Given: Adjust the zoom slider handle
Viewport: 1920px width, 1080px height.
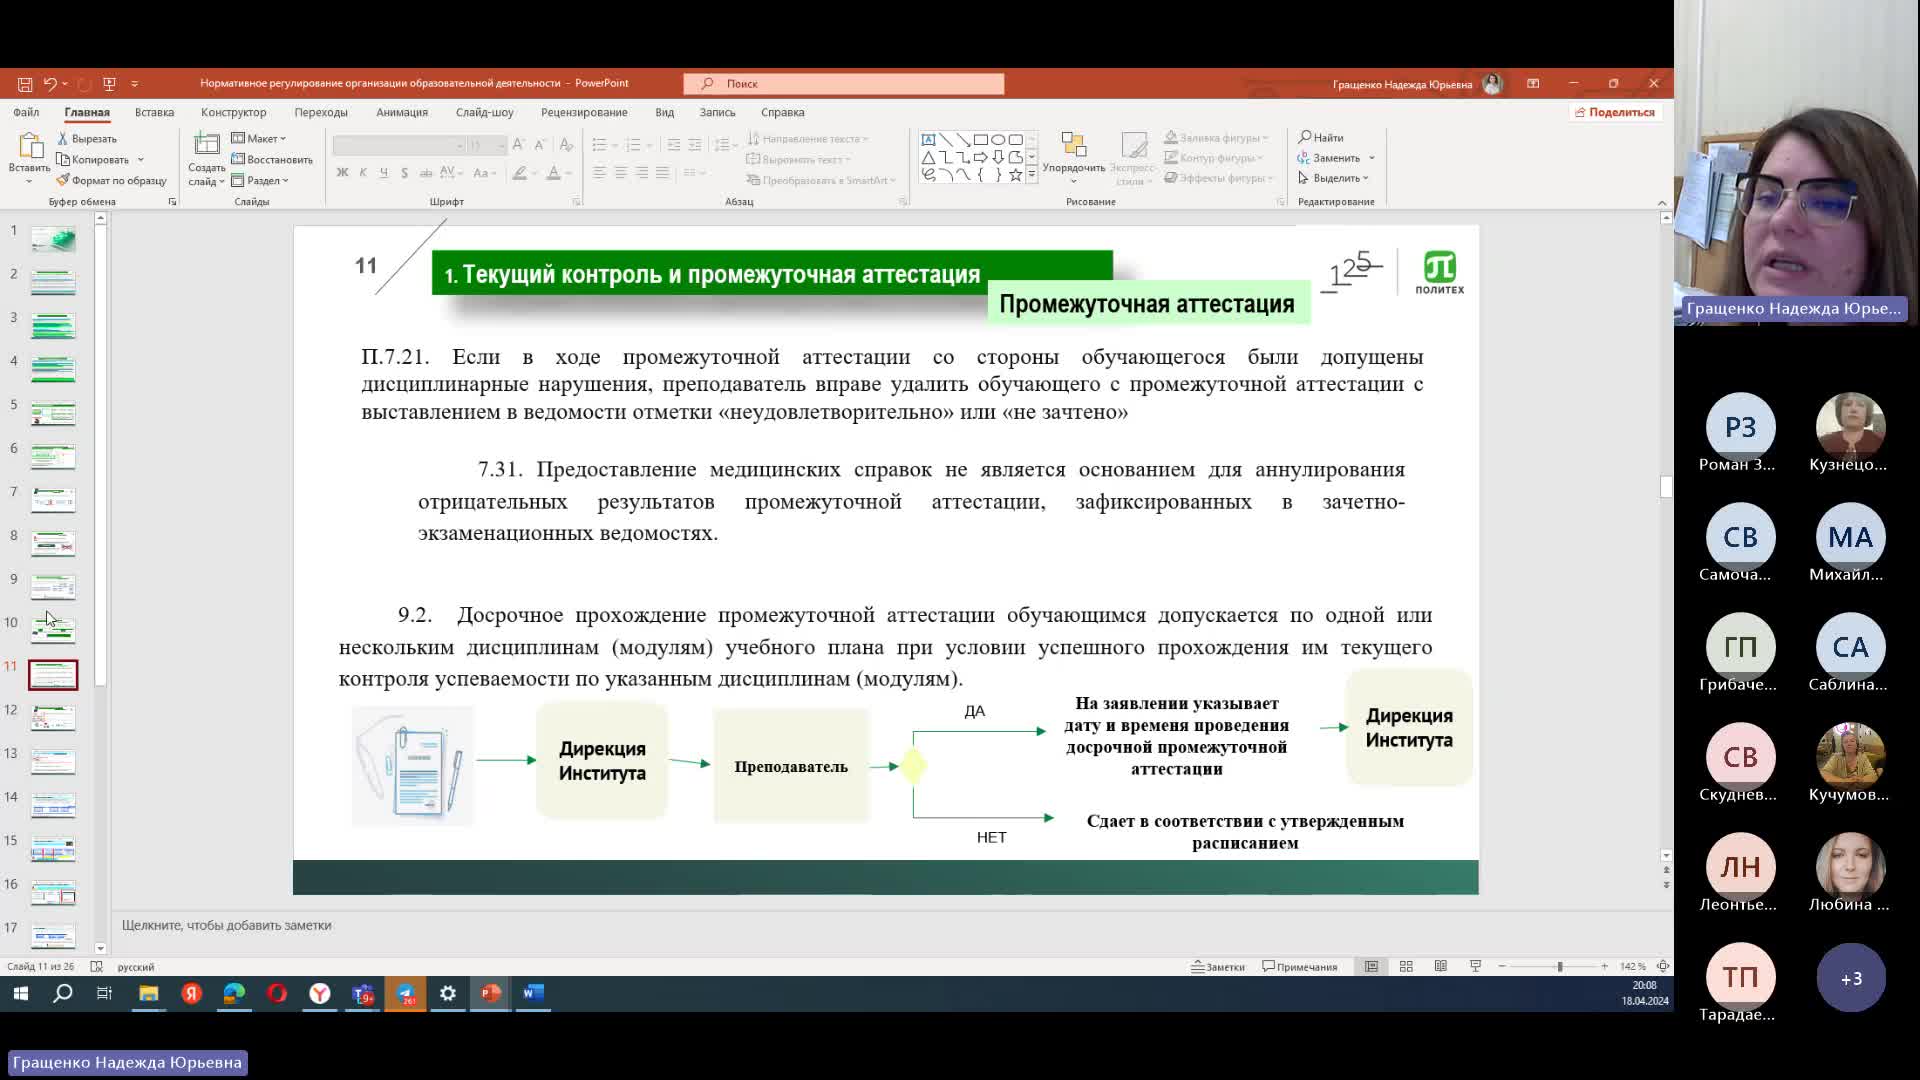Looking at the screenshot, I should (x=1559, y=967).
